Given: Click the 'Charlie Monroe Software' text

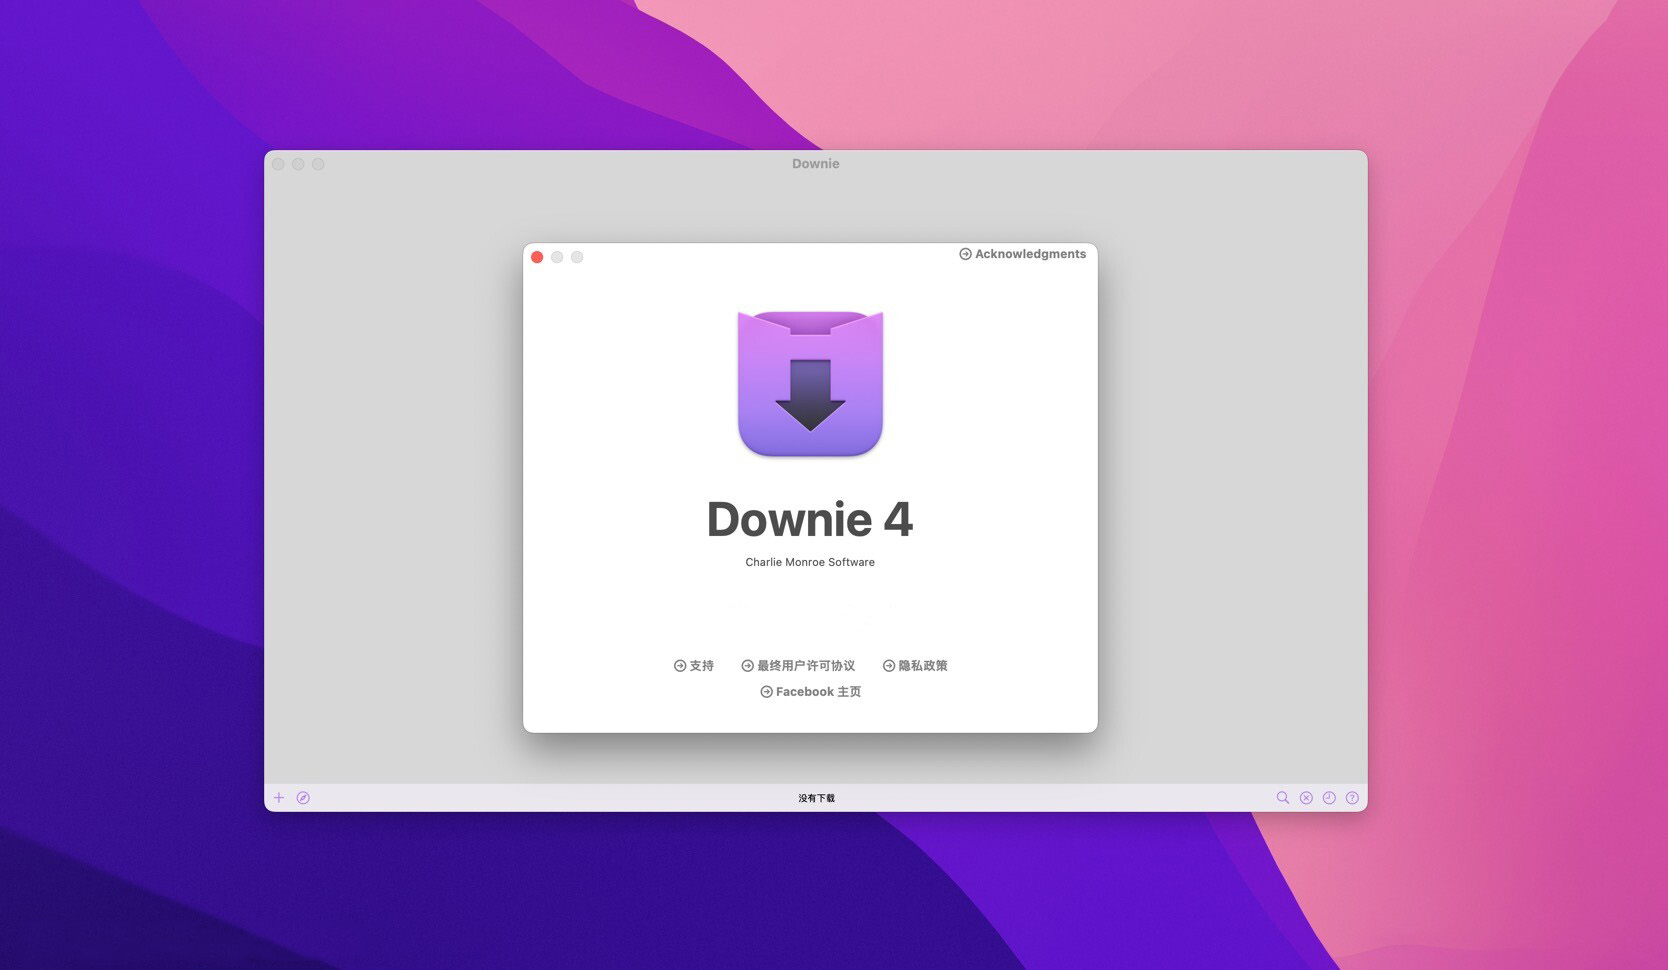Looking at the screenshot, I should coord(810,562).
